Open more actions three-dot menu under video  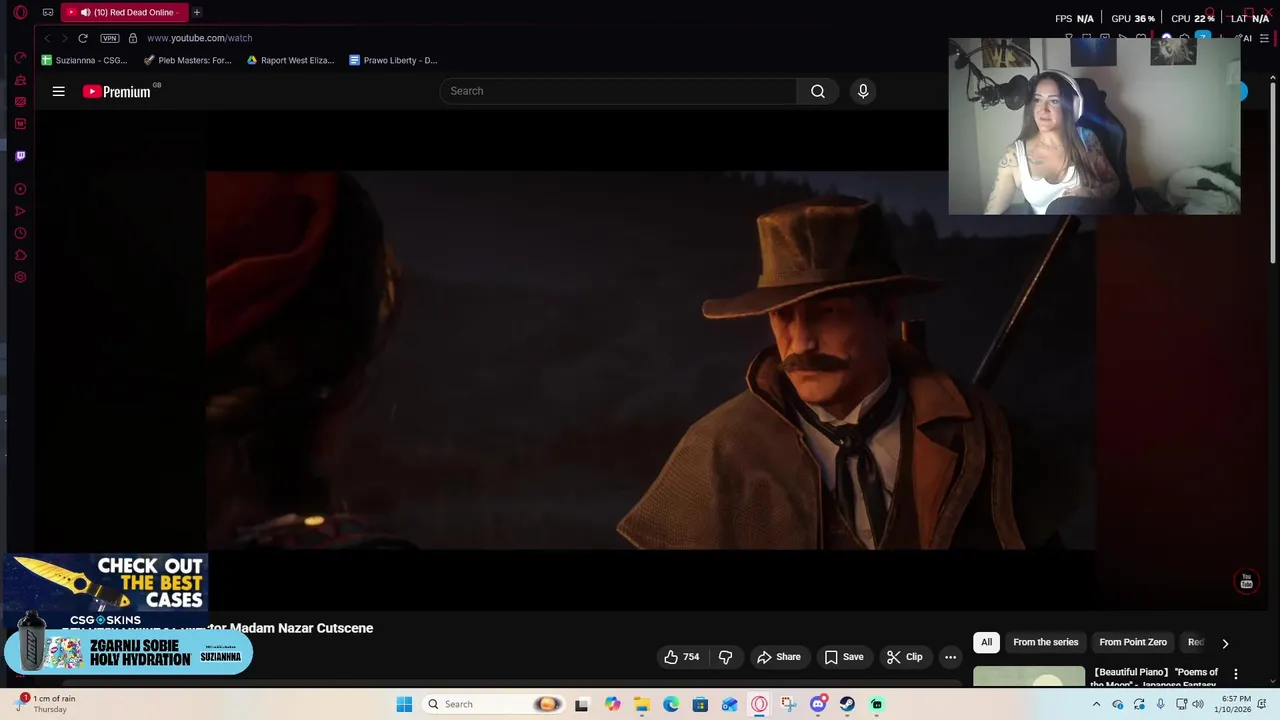click(x=950, y=657)
